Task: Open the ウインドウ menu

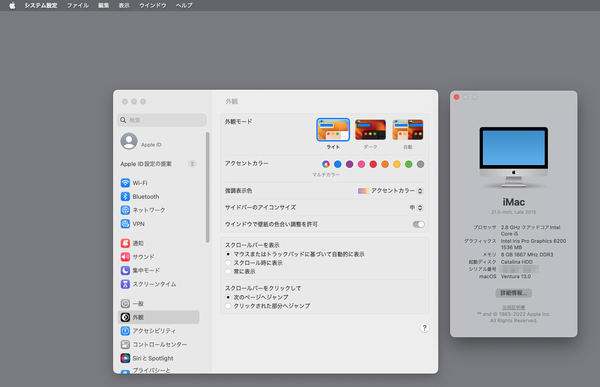Action: pos(152,5)
